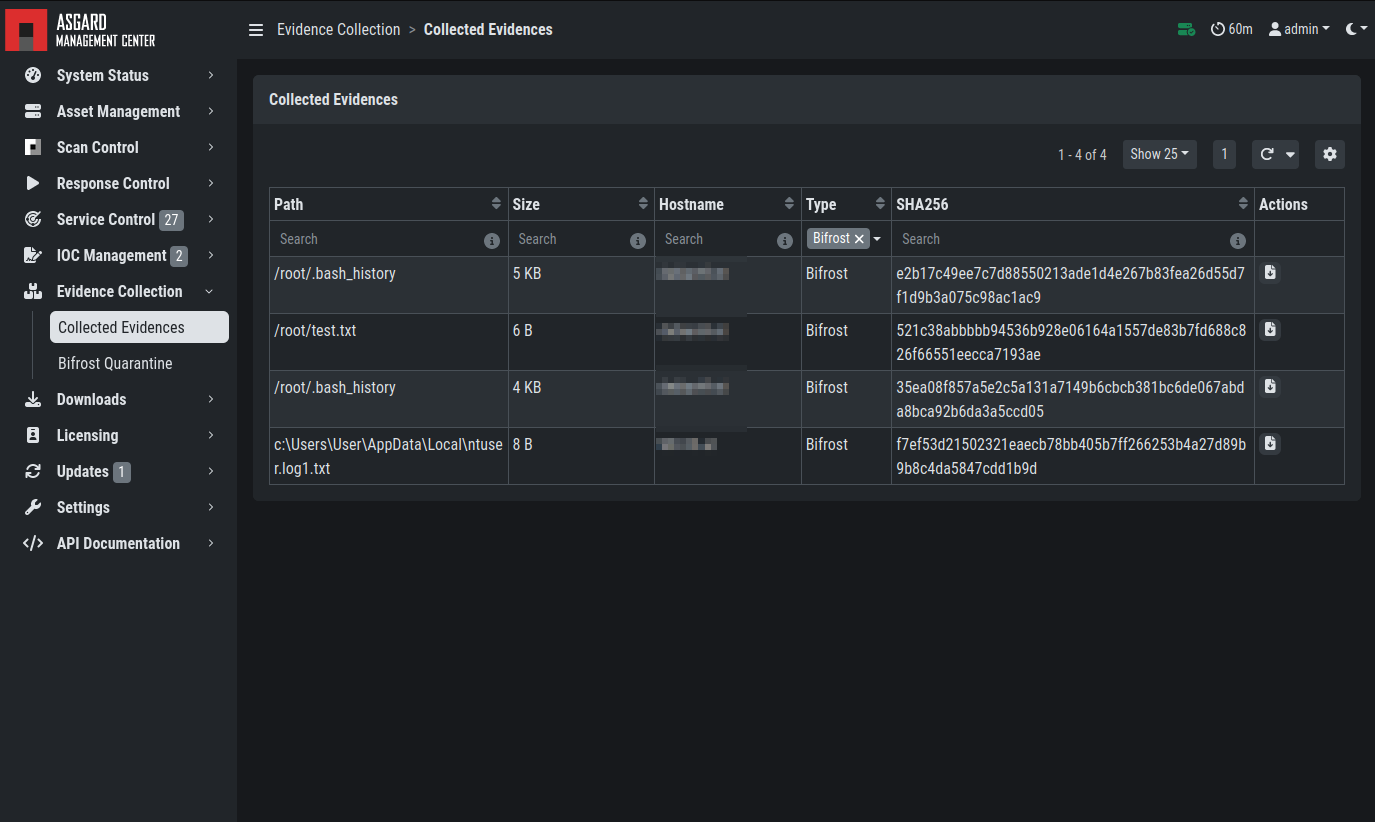Click the Evidence Collection boxes icon
This screenshot has width=1375, height=822.
tap(33, 291)
